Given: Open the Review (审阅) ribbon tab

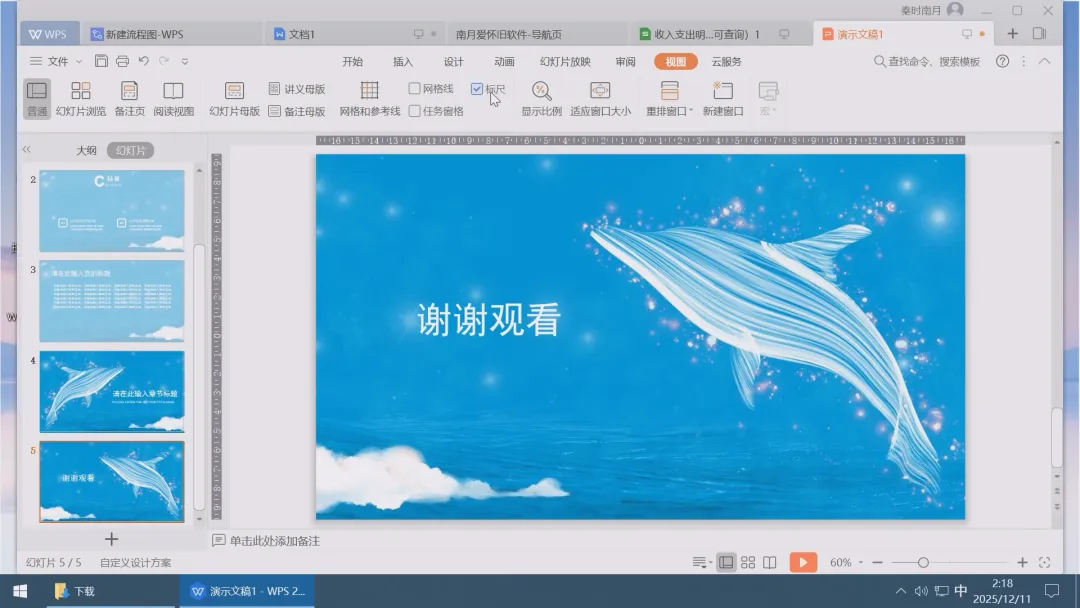Looking at the screenshot, I should pyautogui.click(x=625, y=61).
